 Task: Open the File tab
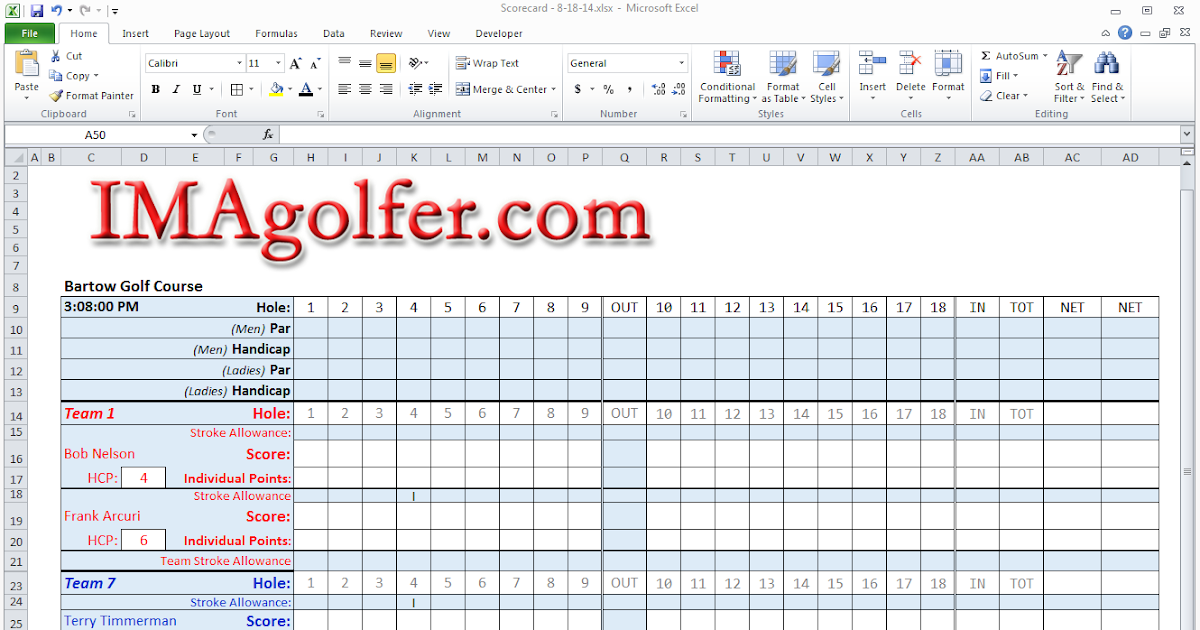coord(29,33)
